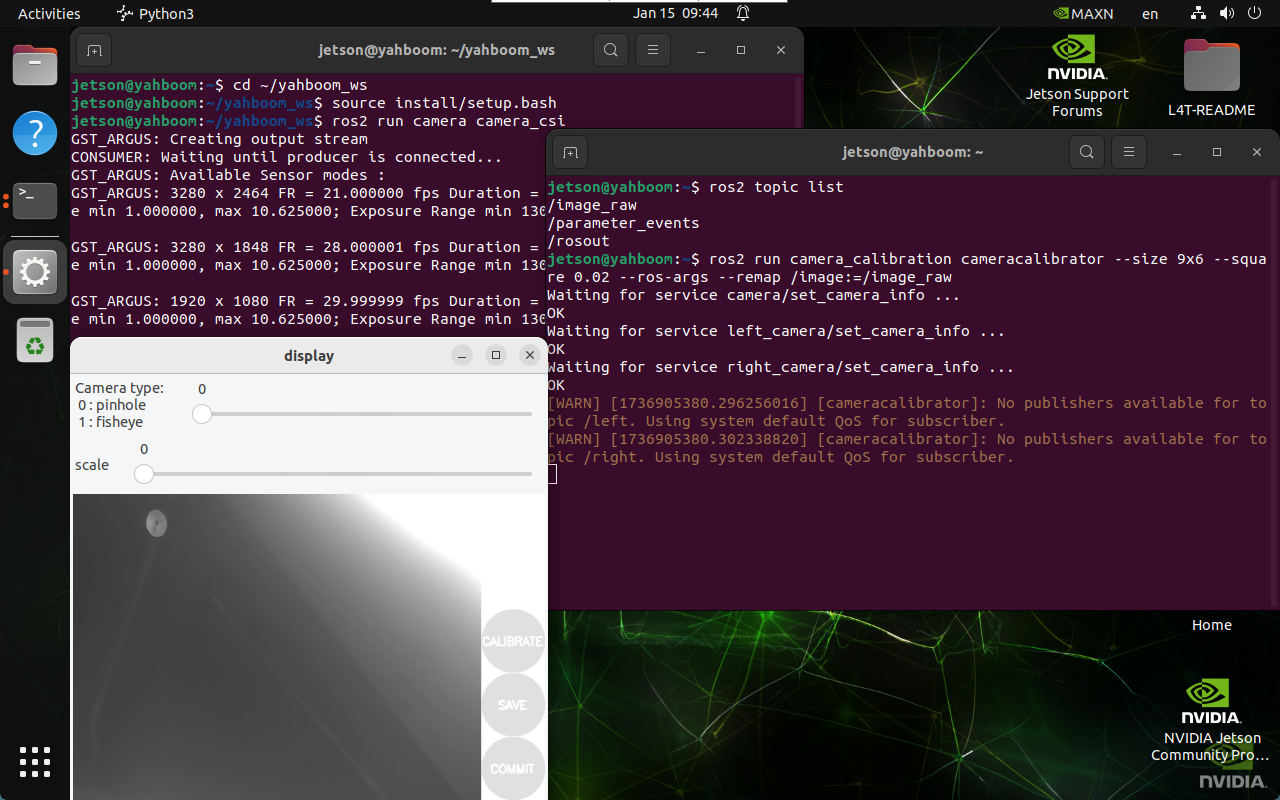Open Python3 app menu in top bar
The width and height of the screenshot is (1280, 800).
[155, 13]
